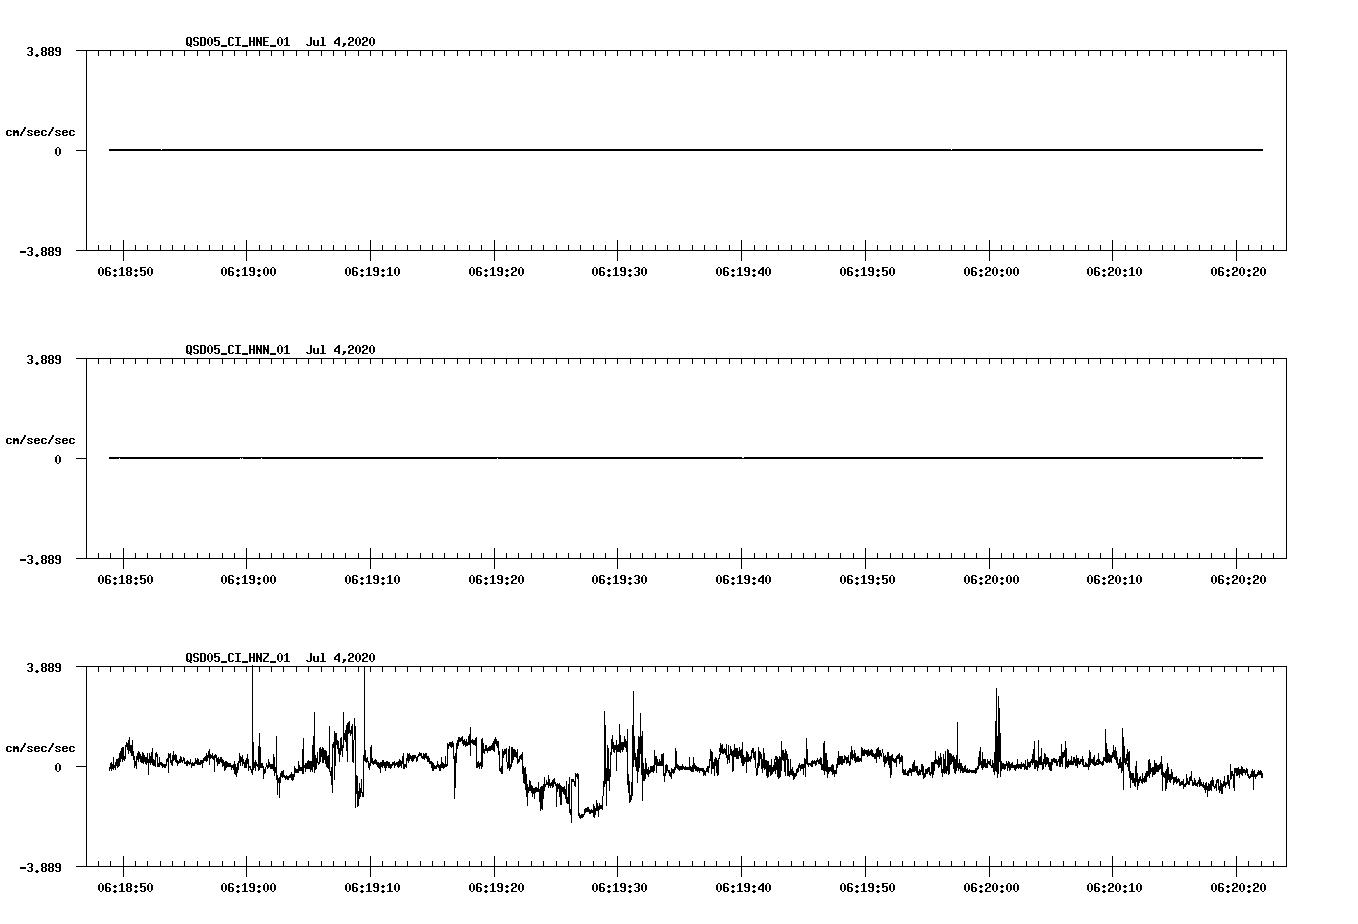
Task: Click the 3.889 upper limit of HNE plot
Action: [44, 51]
